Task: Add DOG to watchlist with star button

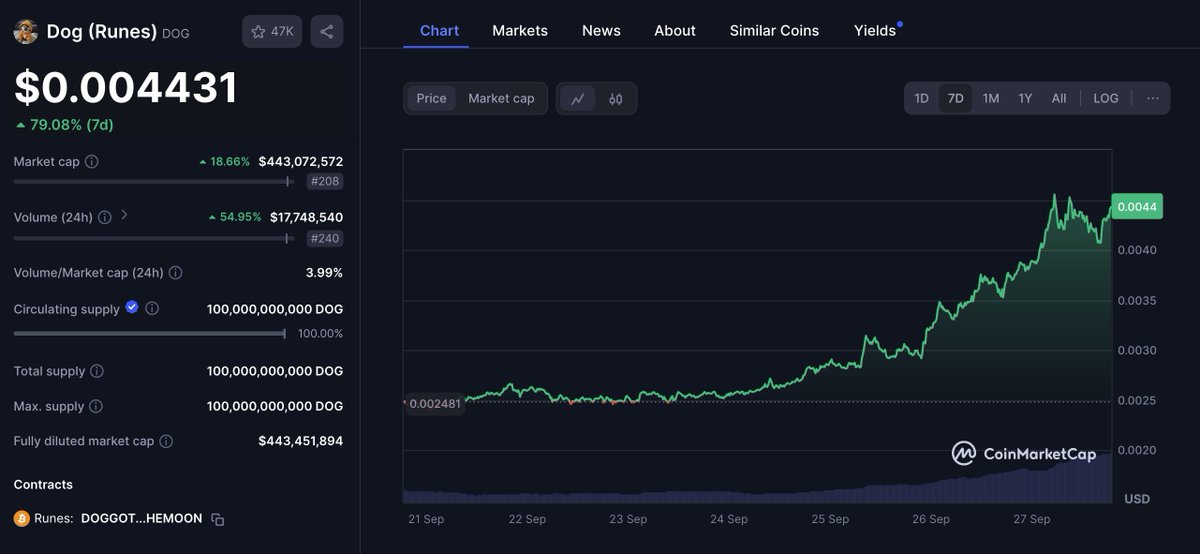Action: [272, 32]
